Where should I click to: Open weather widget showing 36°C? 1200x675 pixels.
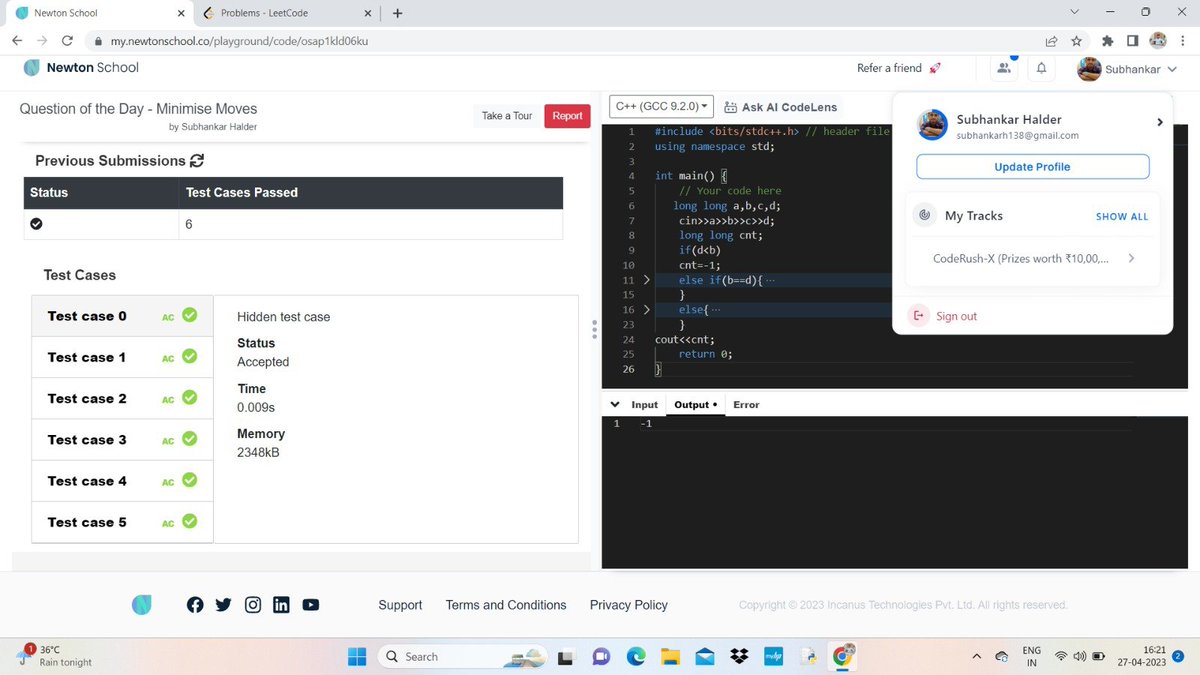pyautogui.click(x=56, y=656)
